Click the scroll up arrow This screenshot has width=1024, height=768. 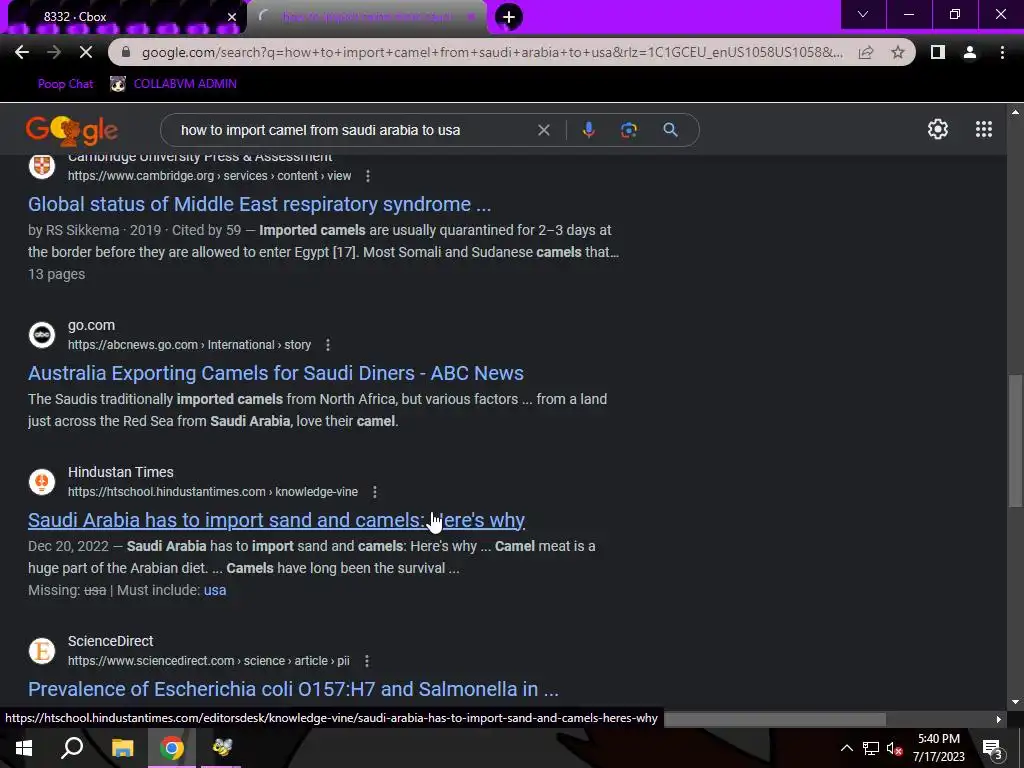(x=1016, y=112)
